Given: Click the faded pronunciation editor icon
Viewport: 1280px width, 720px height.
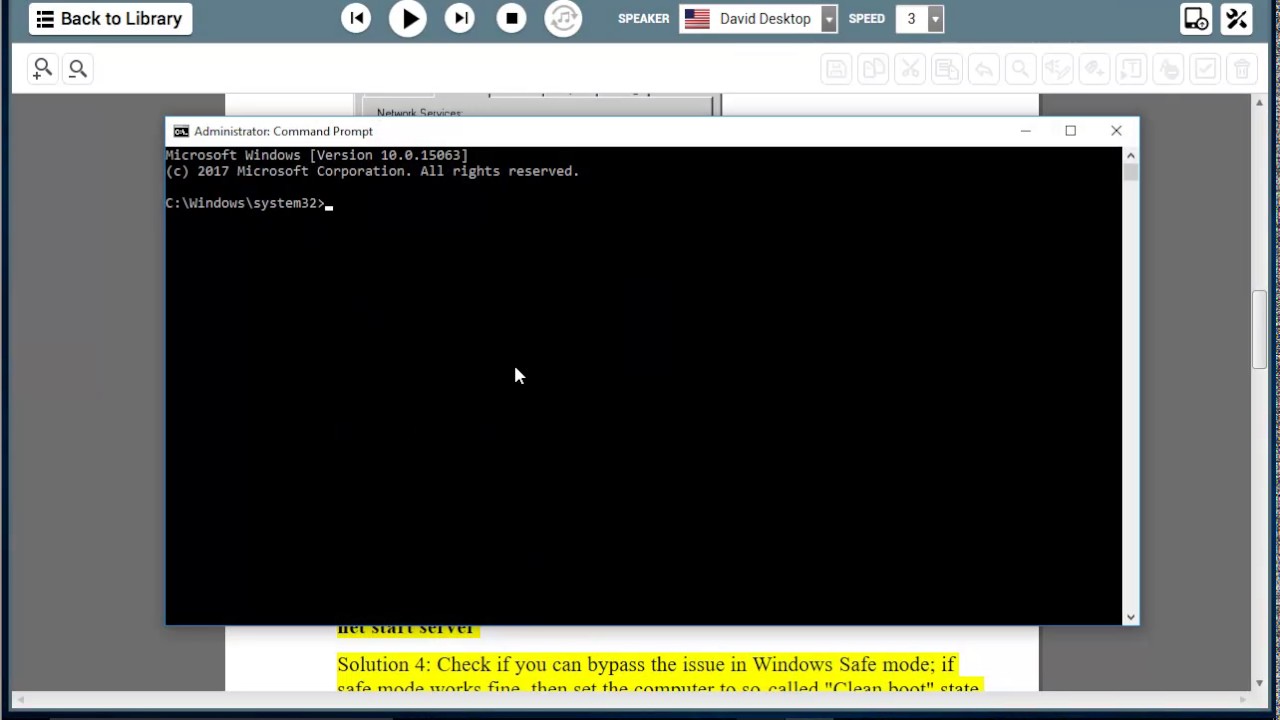Looking at the screenshot, I should pyautogui.click(x=1057, y=69).
